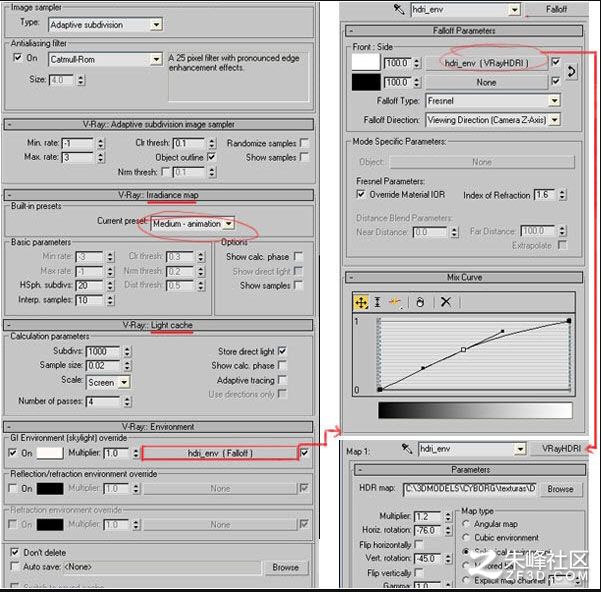The width and height of the screenshot is (601, 592).
Task: Click the Interp. samples spinner arrows
Action: pyautogui.click(x=110, y=300)
